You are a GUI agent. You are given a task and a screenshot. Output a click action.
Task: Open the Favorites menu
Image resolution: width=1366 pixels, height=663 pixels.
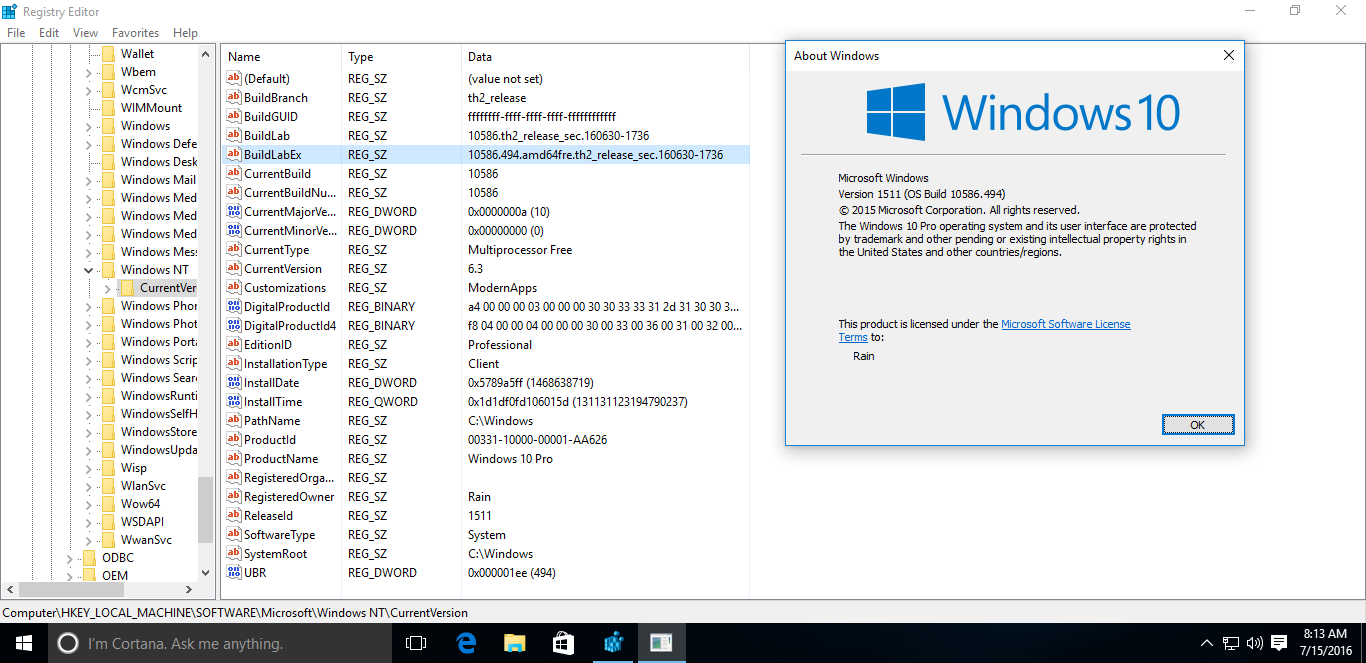point(135,32)
